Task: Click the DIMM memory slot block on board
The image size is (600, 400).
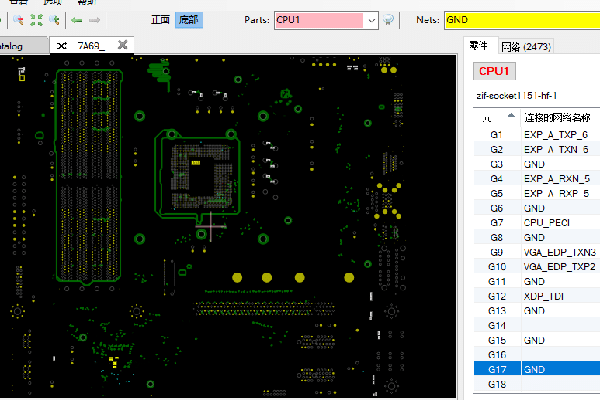Action: pos(89,176)
